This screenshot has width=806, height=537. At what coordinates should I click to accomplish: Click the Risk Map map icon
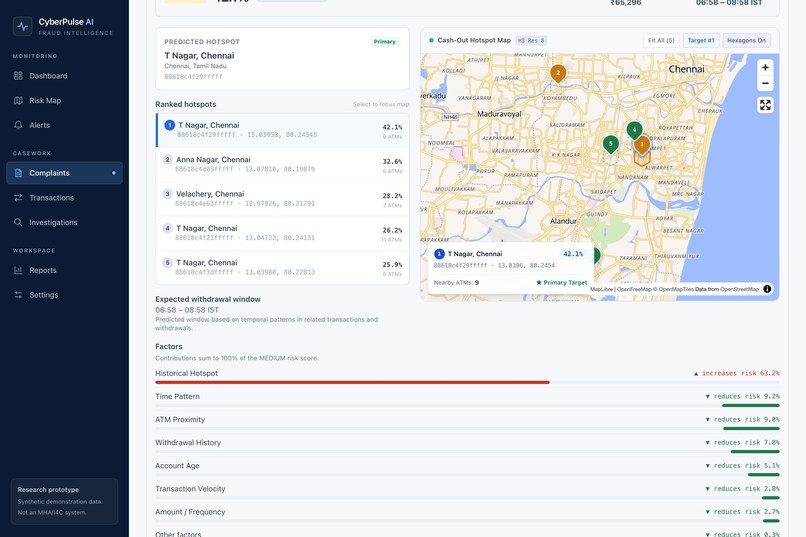pos(18,101)
